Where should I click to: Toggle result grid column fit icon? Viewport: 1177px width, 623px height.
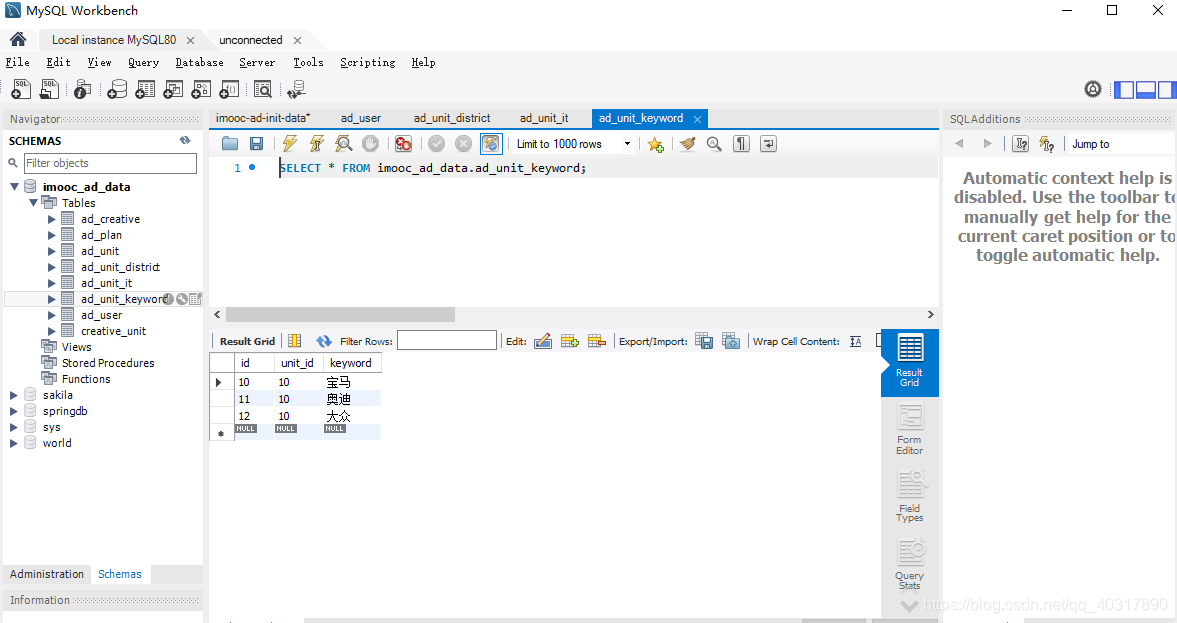coord(295,341)
